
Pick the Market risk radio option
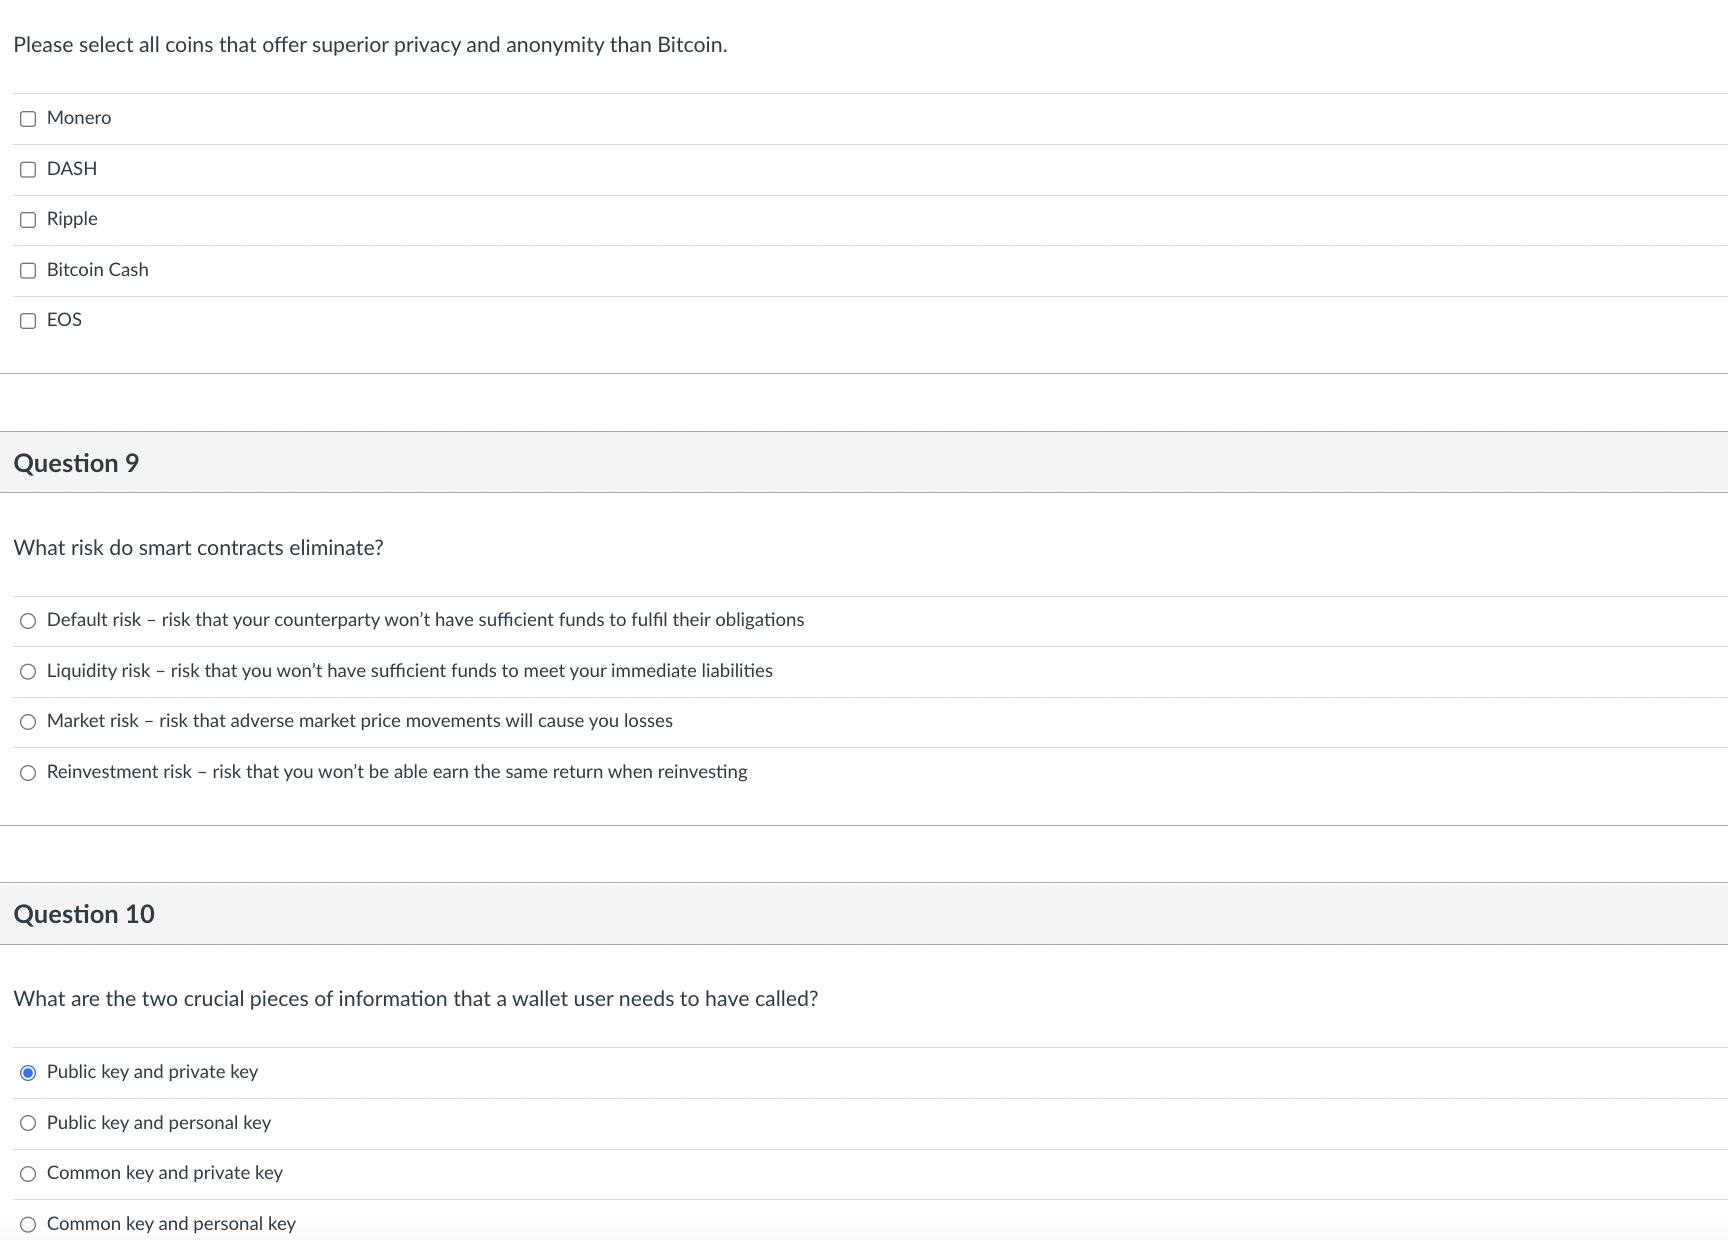coord(28,722)
